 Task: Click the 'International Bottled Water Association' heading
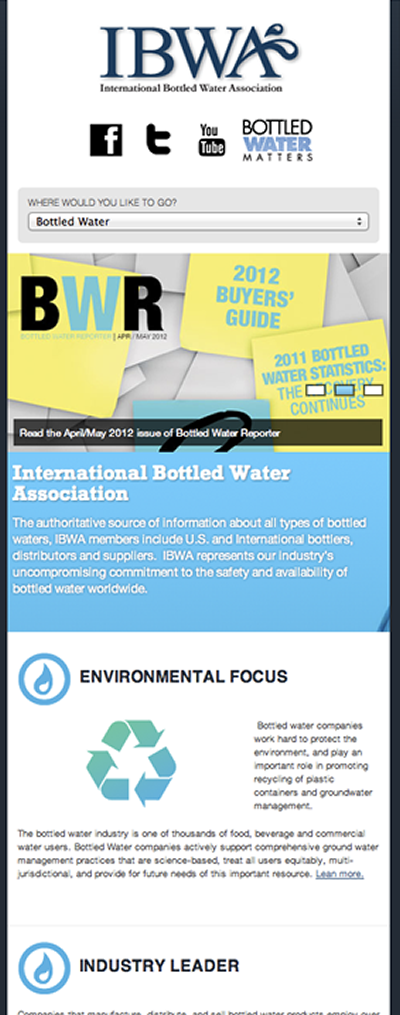tap(151, 483)
